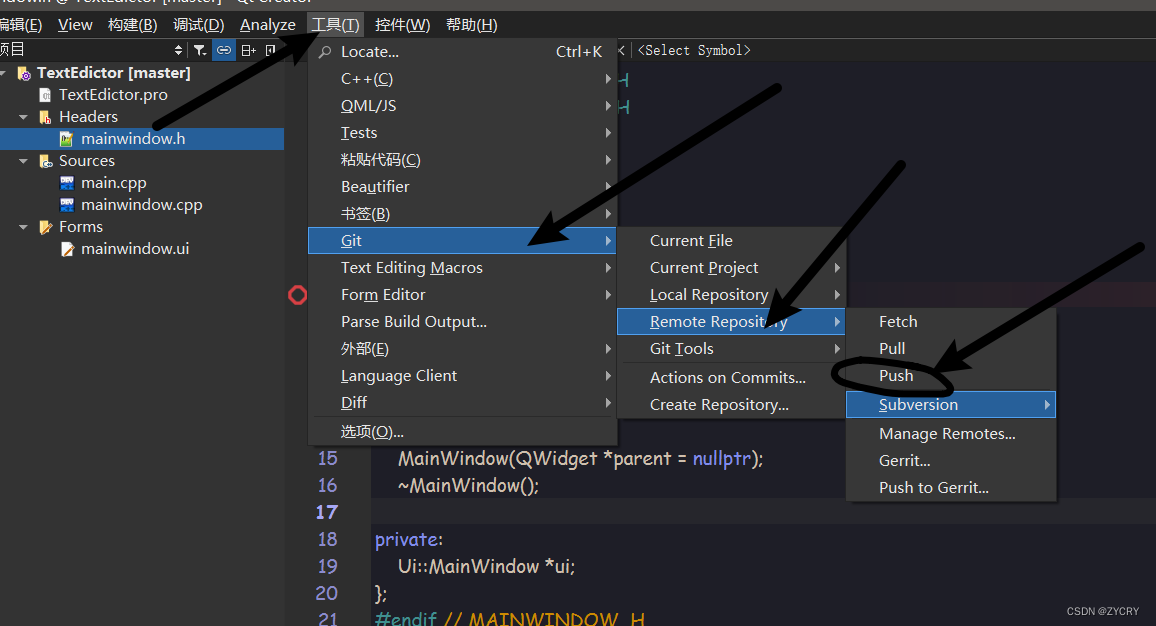Expand the Current File Git submenu

click(731, 240)
